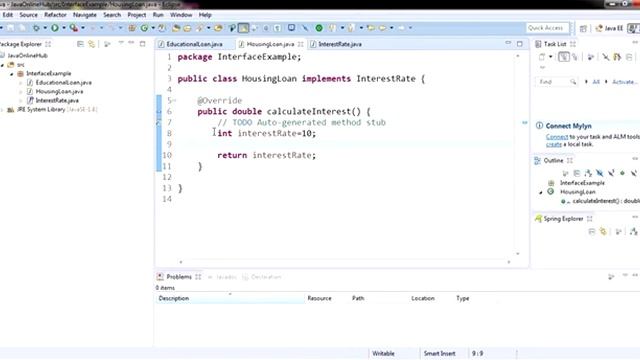Collapse the InterfaceExample package node
Image resolution: width=640 pixels, height=360 pixels.
(x=11, y=74)
